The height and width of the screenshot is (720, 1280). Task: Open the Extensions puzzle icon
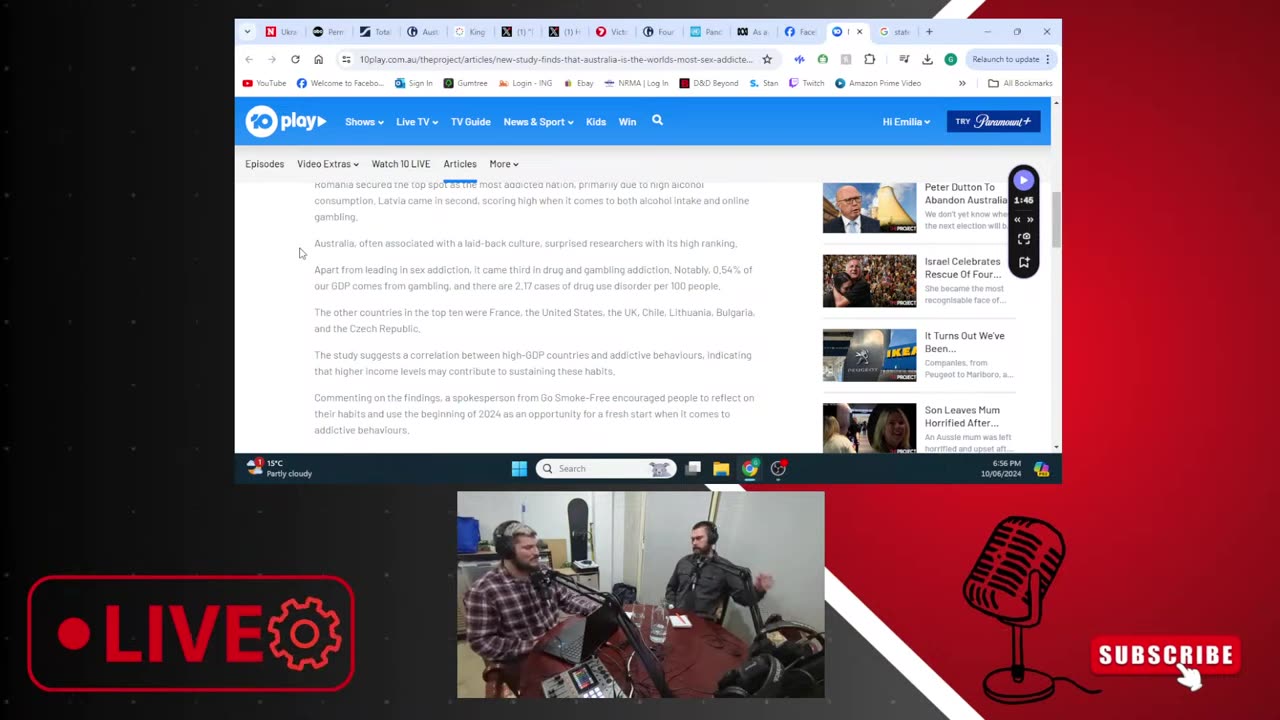(869, 59)
